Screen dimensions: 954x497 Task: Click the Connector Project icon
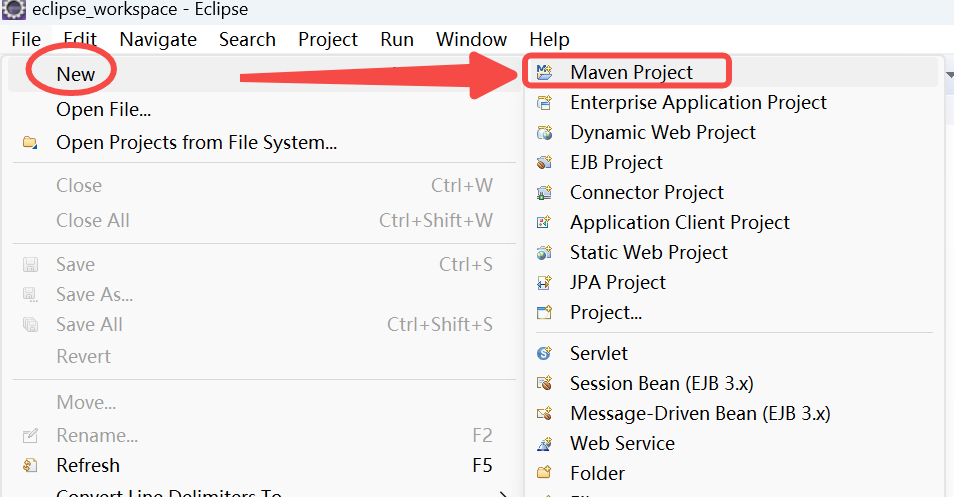(x=545, y=192)
